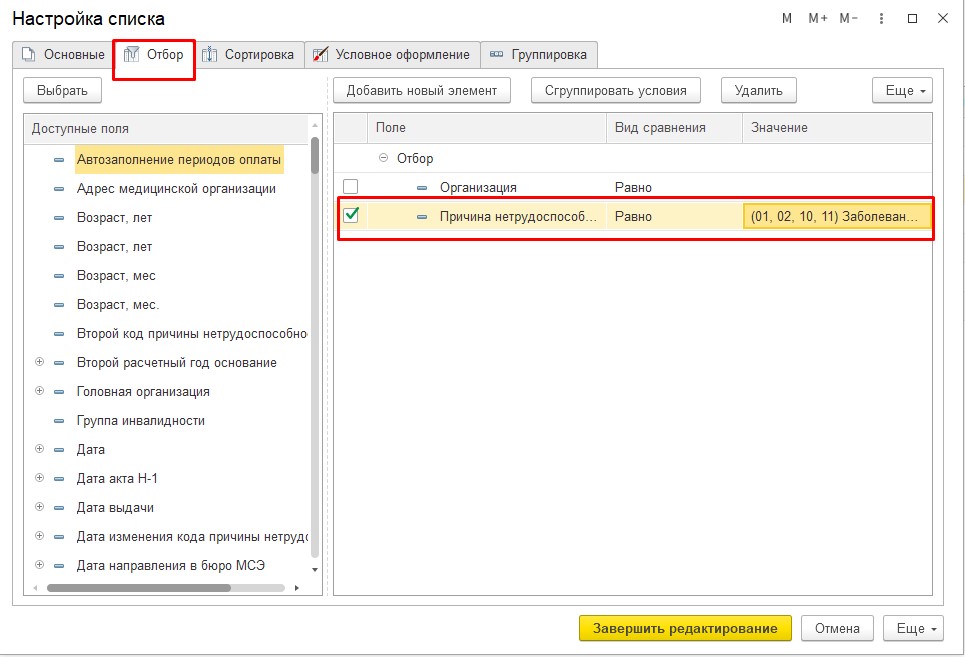
Task: Click Добавить новый элемент button
Action: (x=422, y=91)
